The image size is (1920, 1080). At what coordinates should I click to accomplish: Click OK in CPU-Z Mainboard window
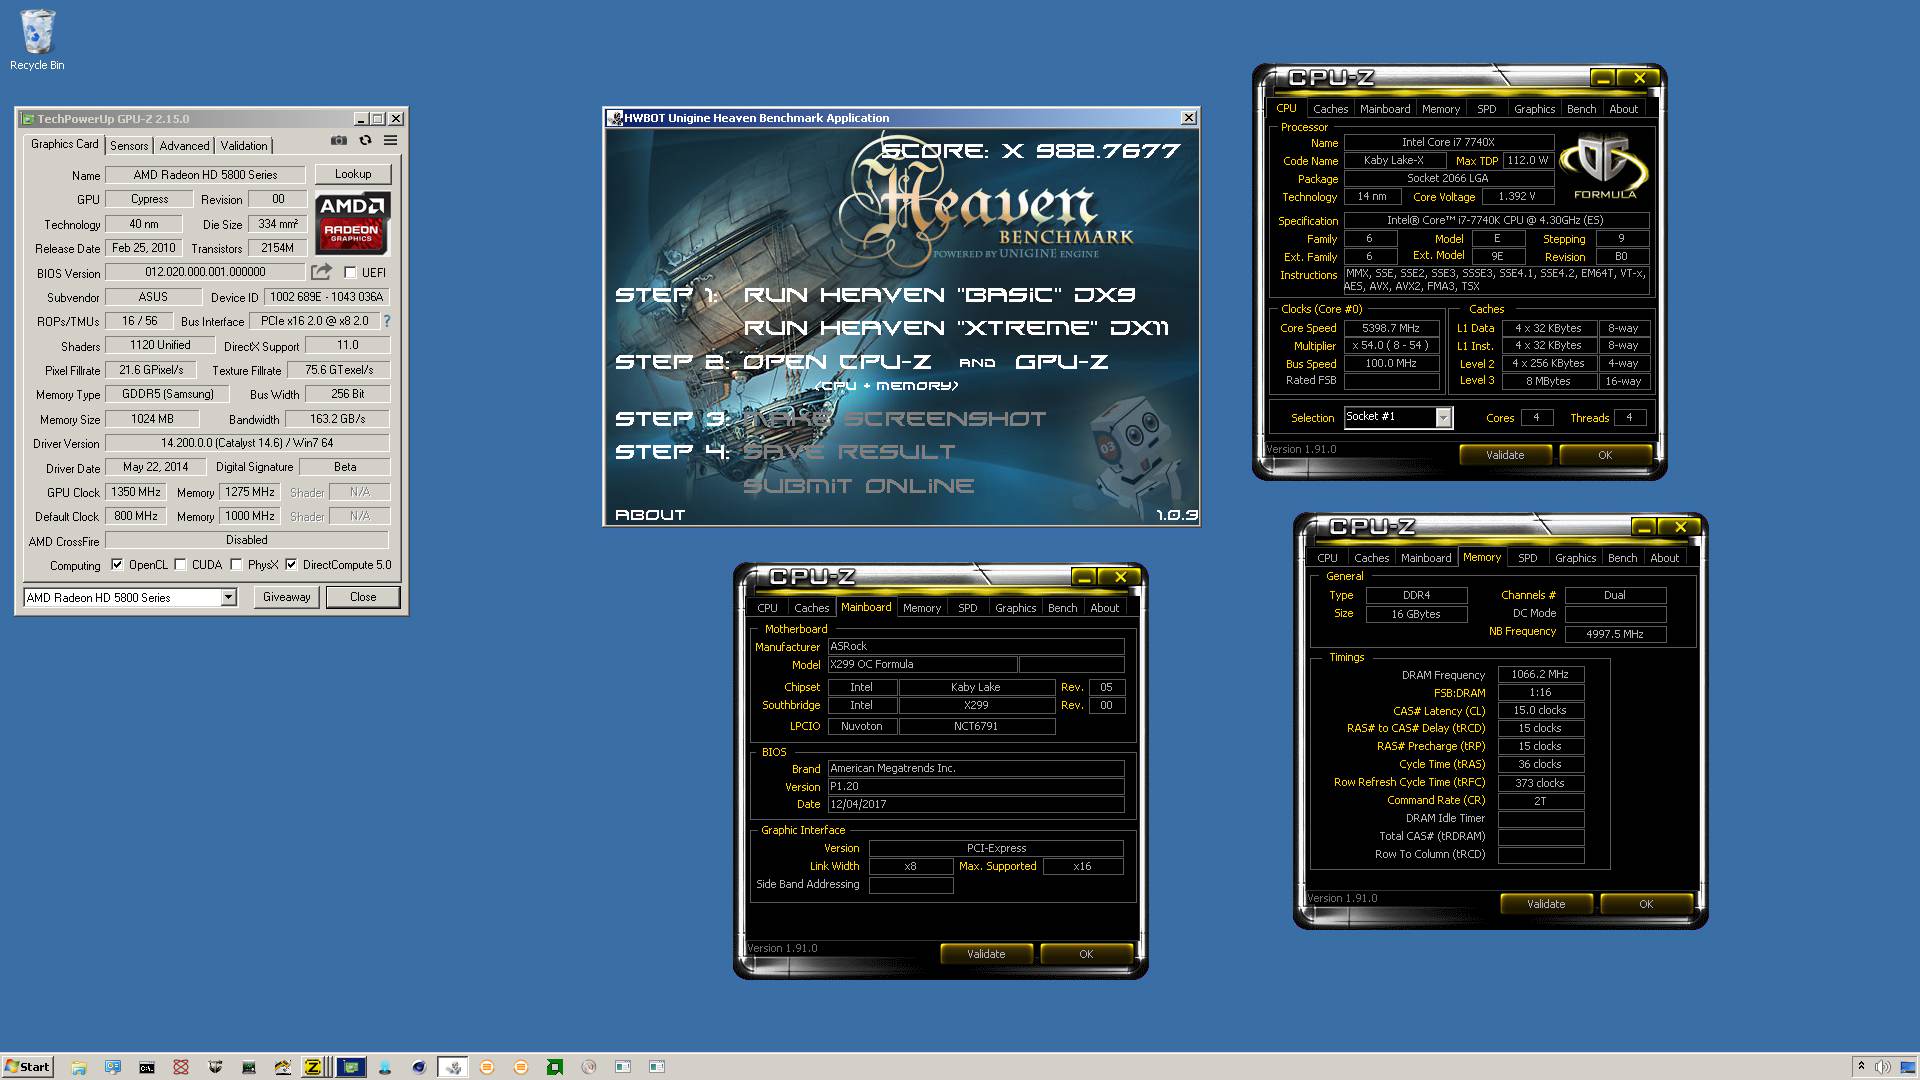[x=1086, y=954]
